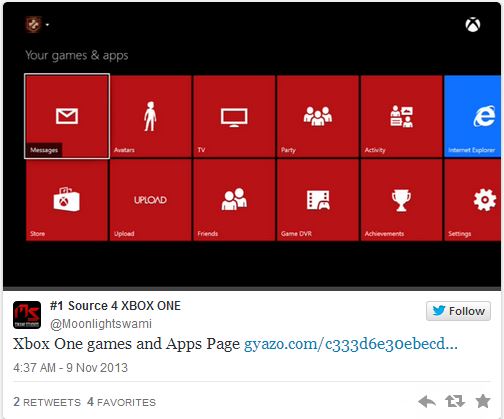The height and width of the screenshot is (419, 504).
Task: Open the Party tile
Action: [318, 116]
